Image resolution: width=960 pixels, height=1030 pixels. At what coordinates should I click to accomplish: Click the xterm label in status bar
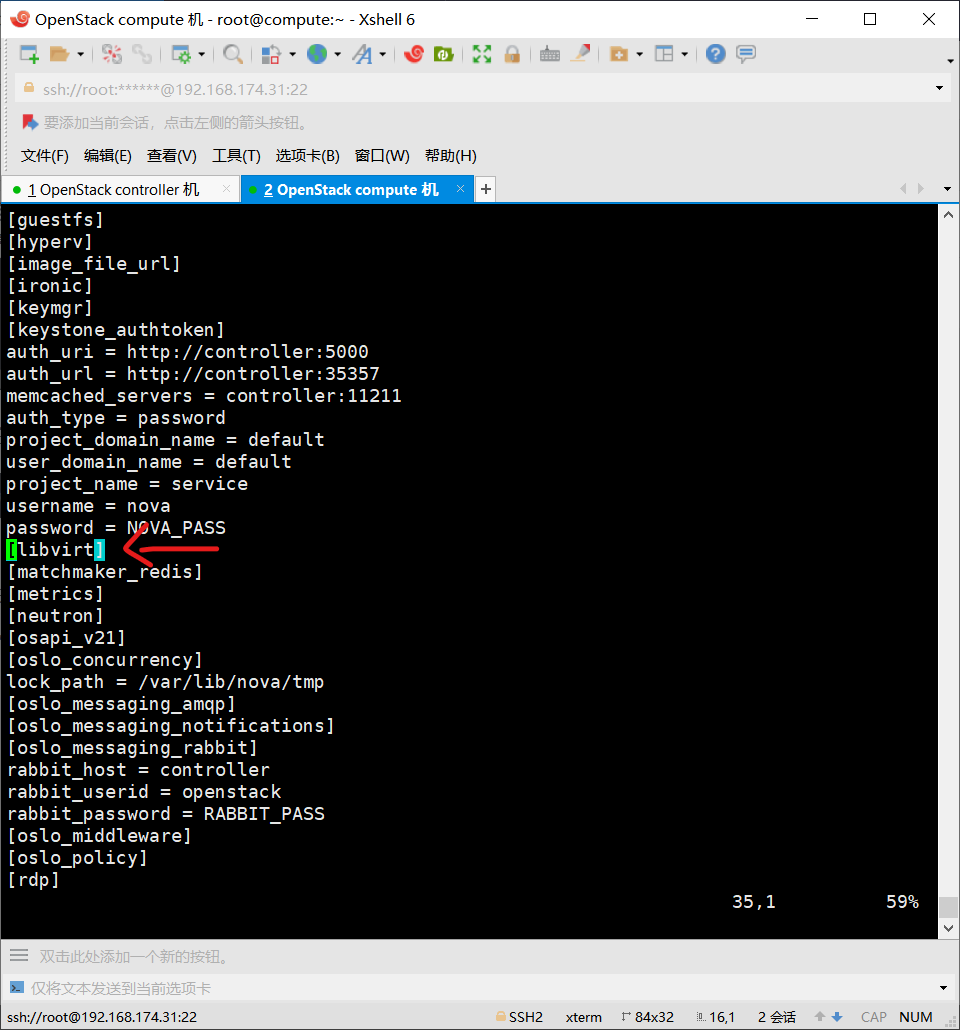pos(584,1016)
